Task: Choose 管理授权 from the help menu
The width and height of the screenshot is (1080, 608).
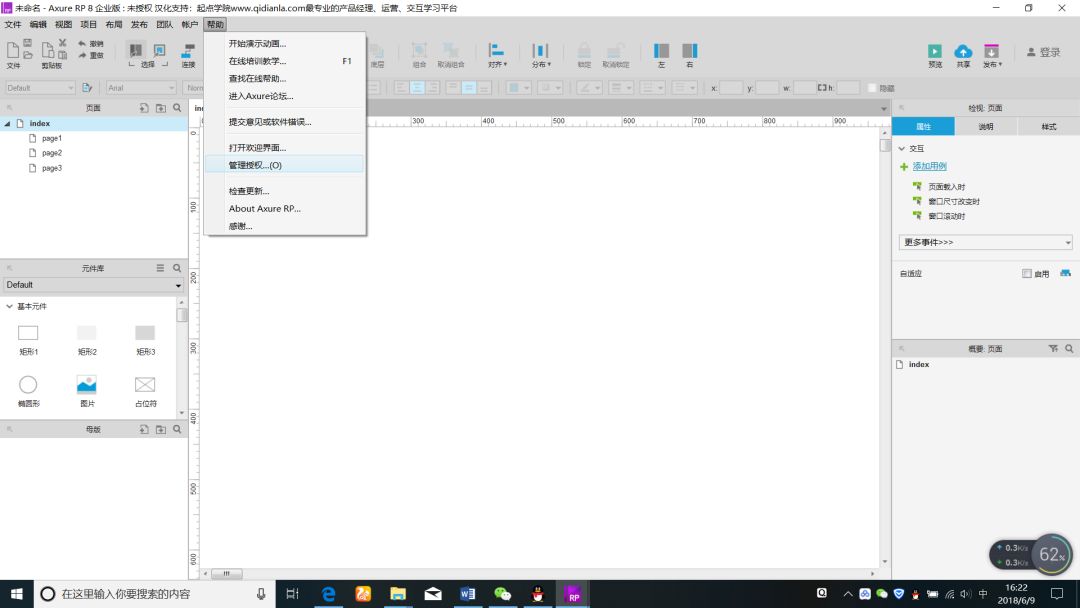Action: pos(255,165)
